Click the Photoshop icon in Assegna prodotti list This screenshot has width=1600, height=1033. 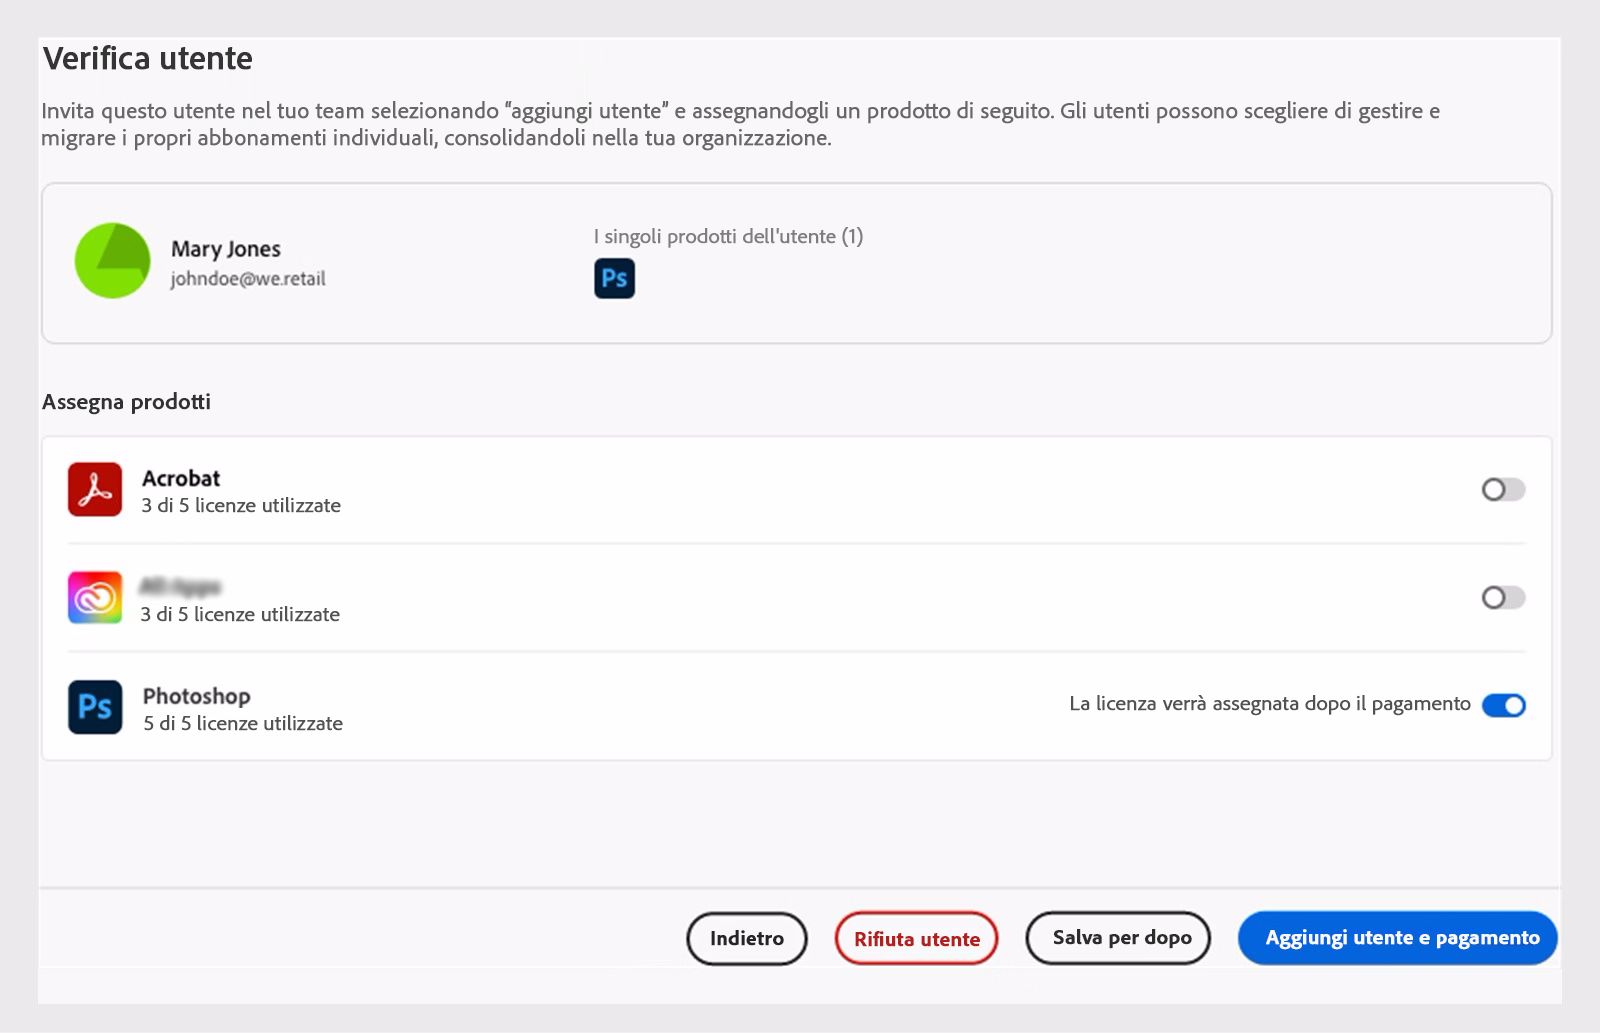[95, 707]
